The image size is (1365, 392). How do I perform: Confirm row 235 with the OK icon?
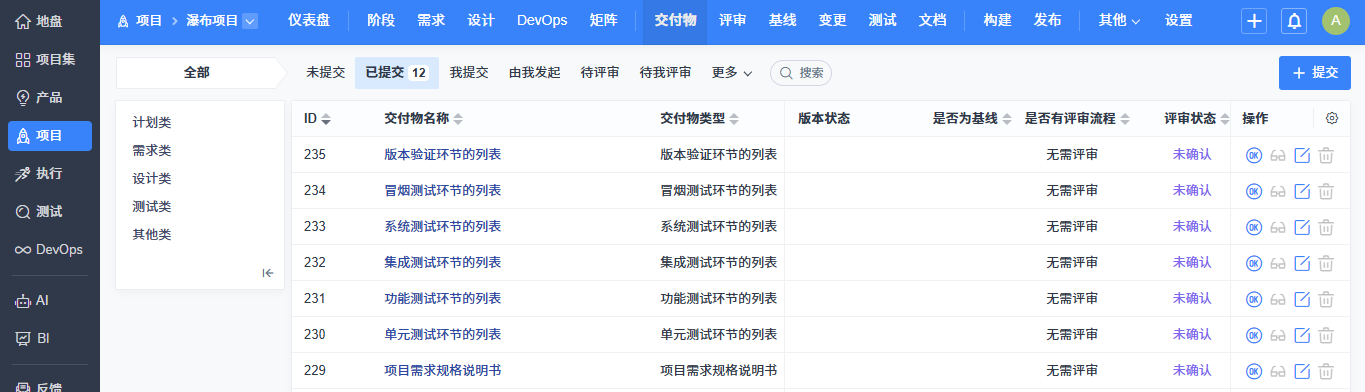click(x=1254, y=155)
